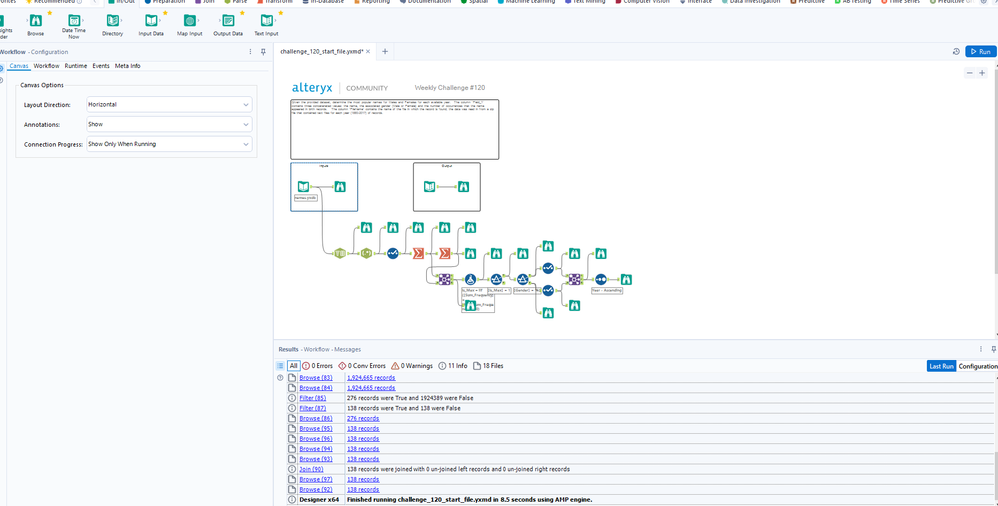Switch results to Configuration view
This screenshot has height=506, width=998.
tap(977, 366)
